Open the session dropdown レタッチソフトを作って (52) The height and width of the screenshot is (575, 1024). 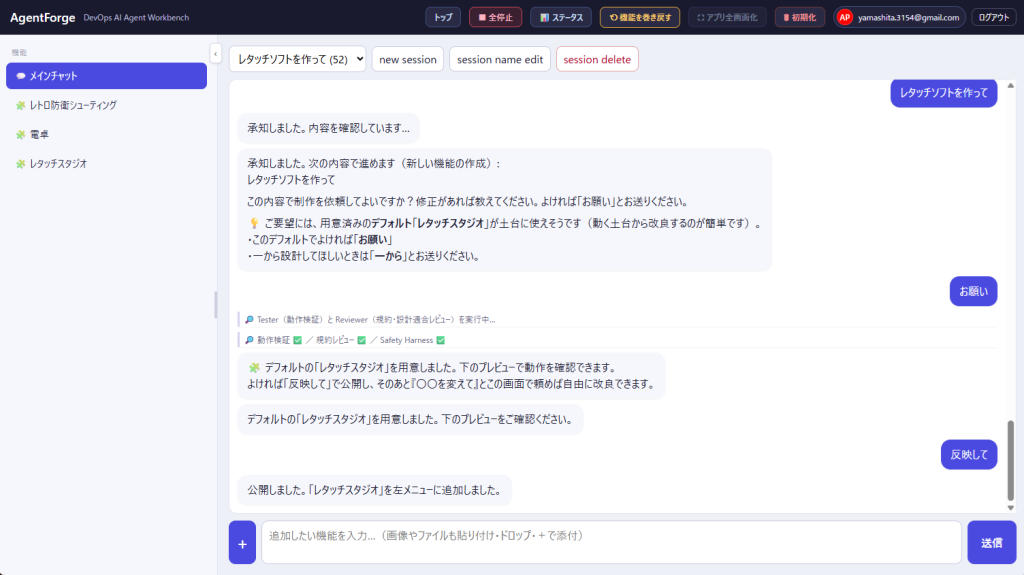click(297, 59)
